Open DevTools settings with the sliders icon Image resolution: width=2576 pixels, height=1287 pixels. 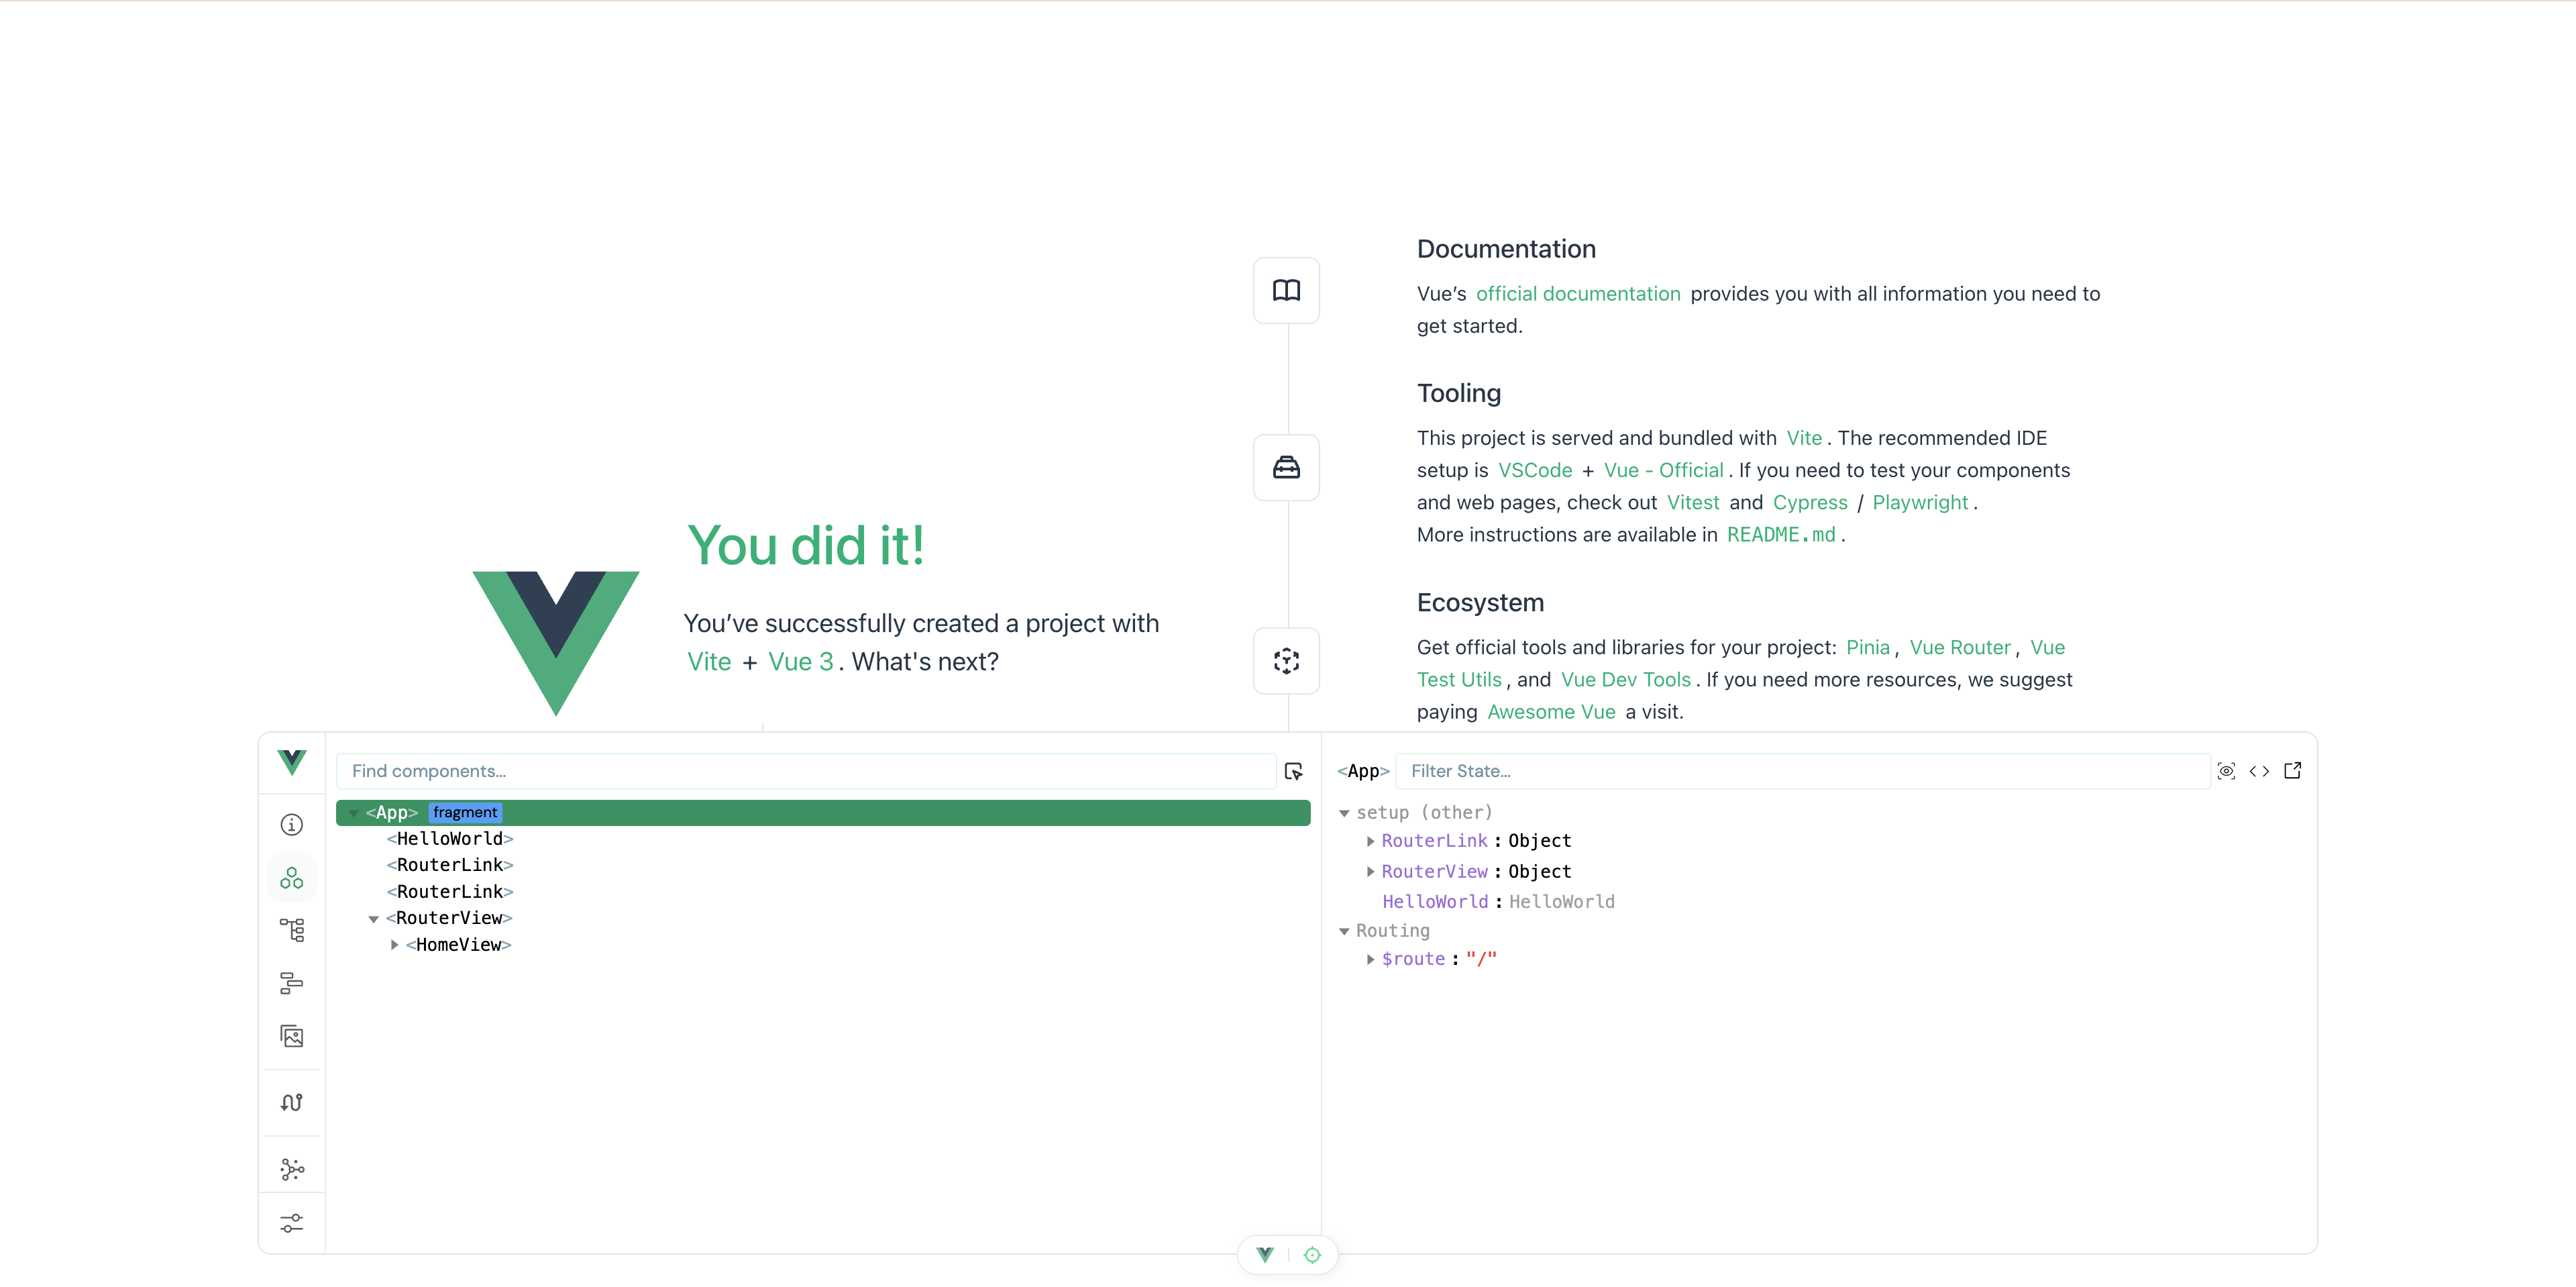[291, 1223]
